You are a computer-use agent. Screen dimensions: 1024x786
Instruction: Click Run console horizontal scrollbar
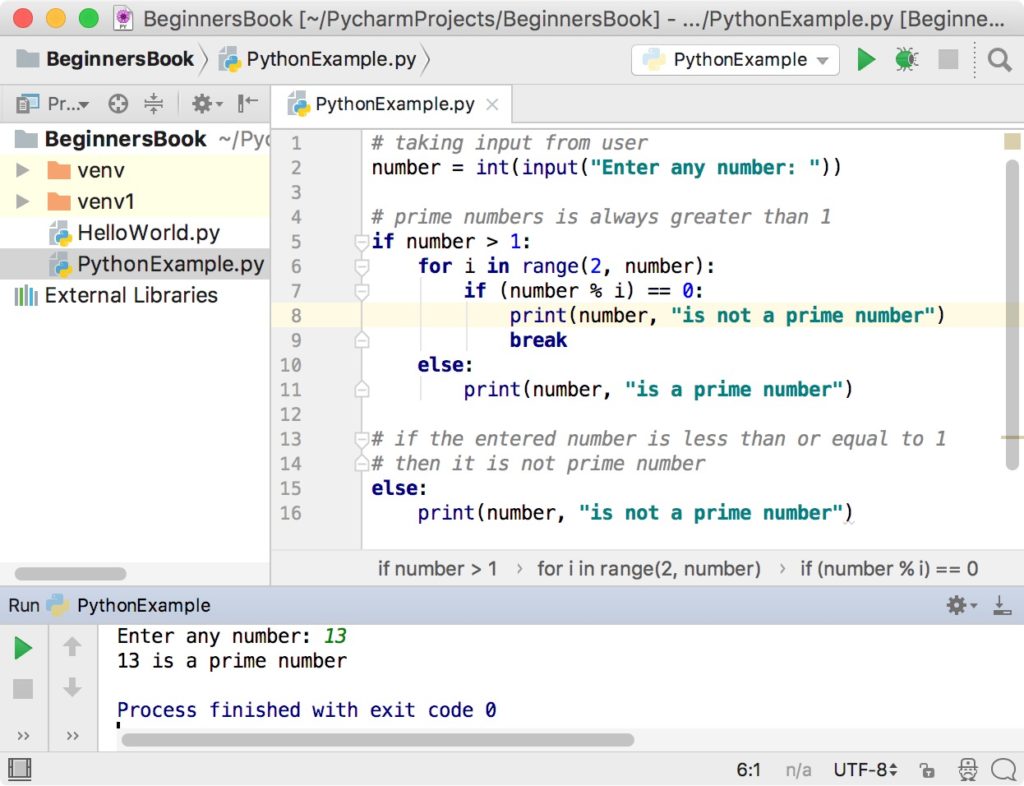[377, 740]
